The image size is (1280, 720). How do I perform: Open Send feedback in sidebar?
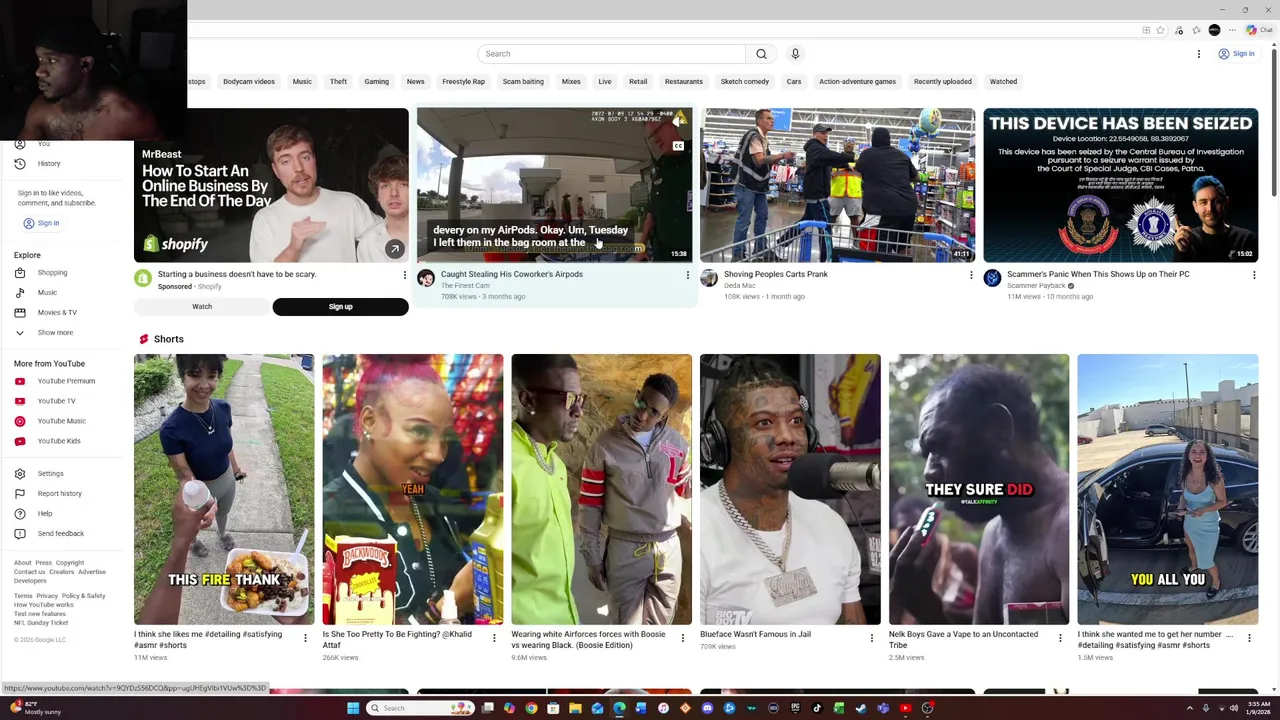point(60,533)
